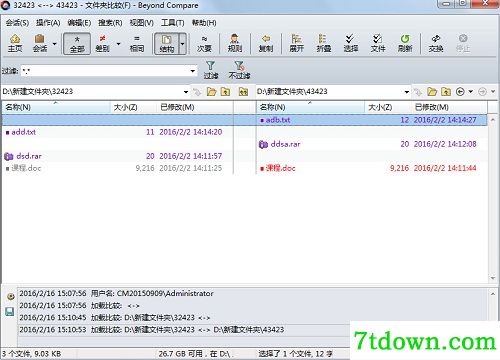500x360 pixels.
Task: Toggle the 结构 folder structure view
Action: 167,43
